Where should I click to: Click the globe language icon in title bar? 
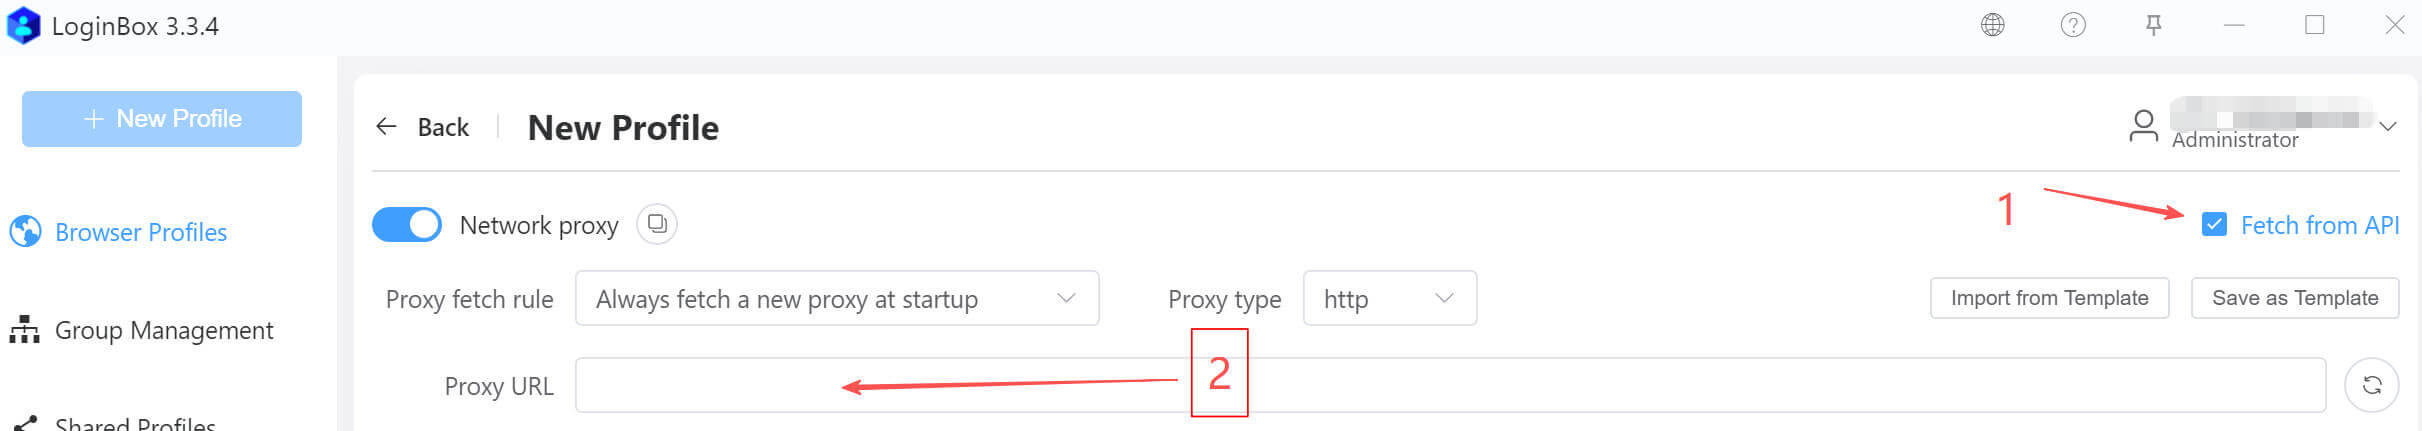tap(1992, 25)
